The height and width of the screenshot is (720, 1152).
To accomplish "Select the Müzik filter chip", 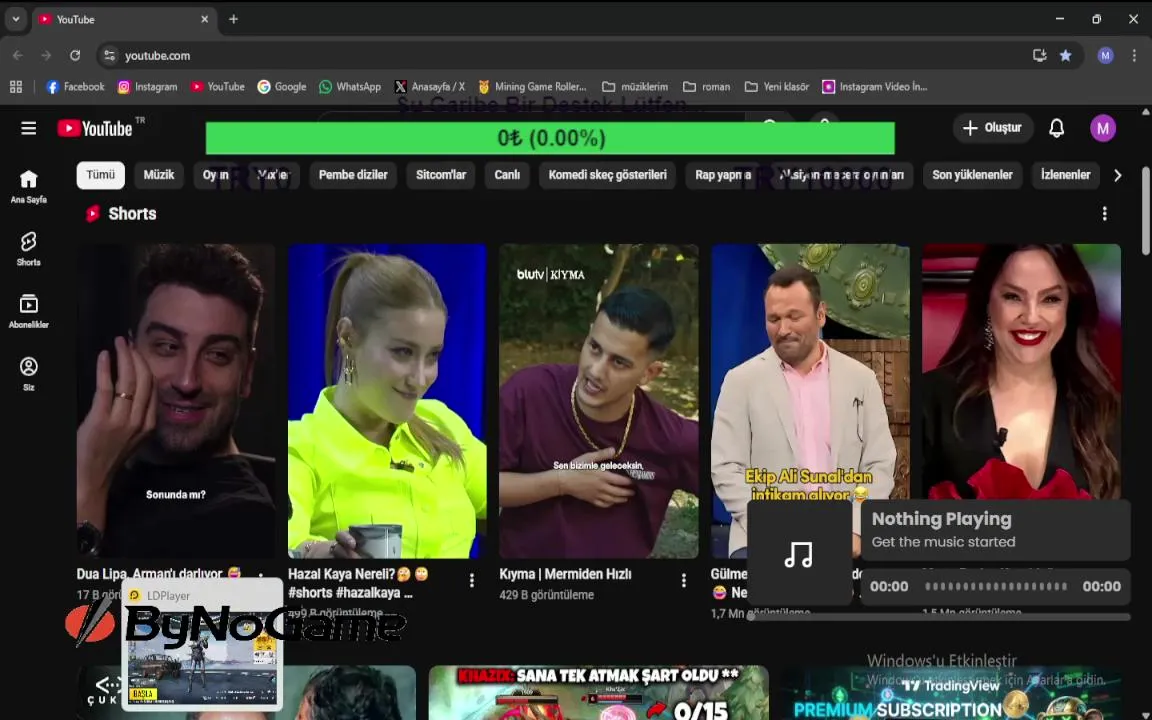I will pyautogui.click(x=159, y=175).
